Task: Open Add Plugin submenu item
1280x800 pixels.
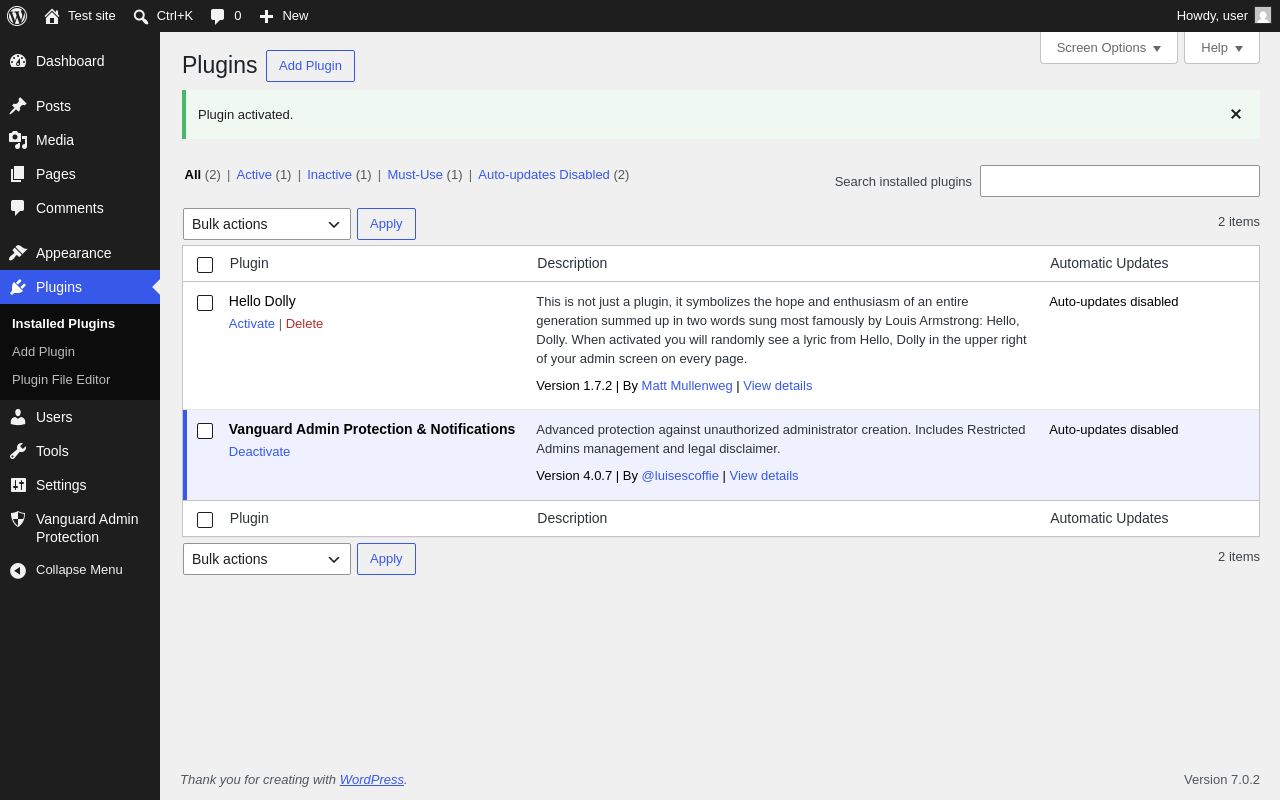Action: pyautogui.click(x=43, y=352)
